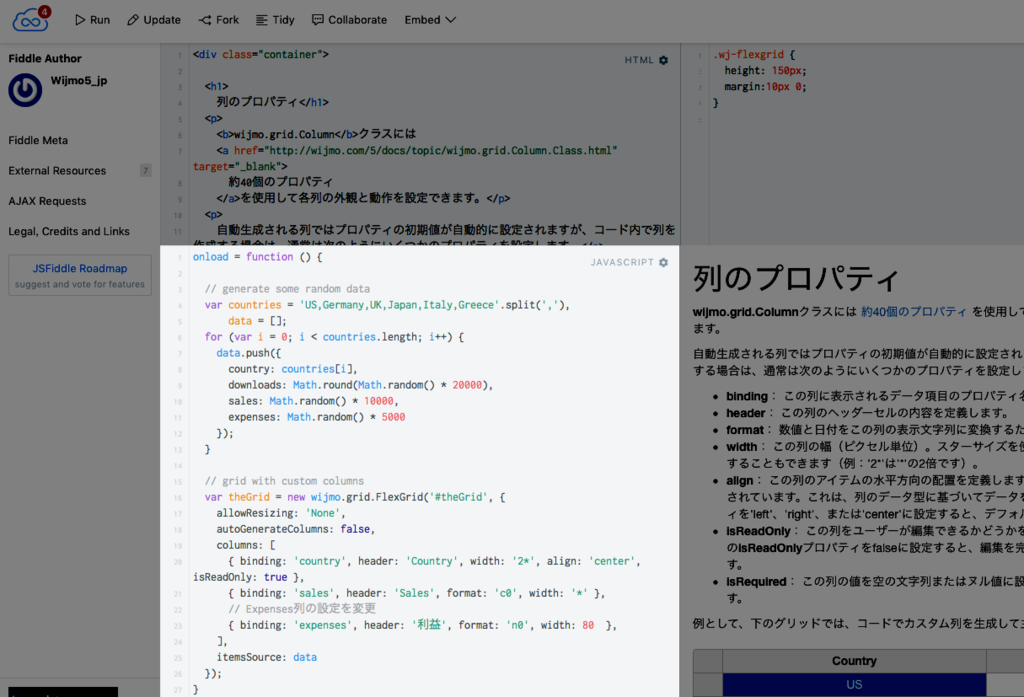Click the Country column header
Viewport: 1024px width, 697px height.
point(854,661)
